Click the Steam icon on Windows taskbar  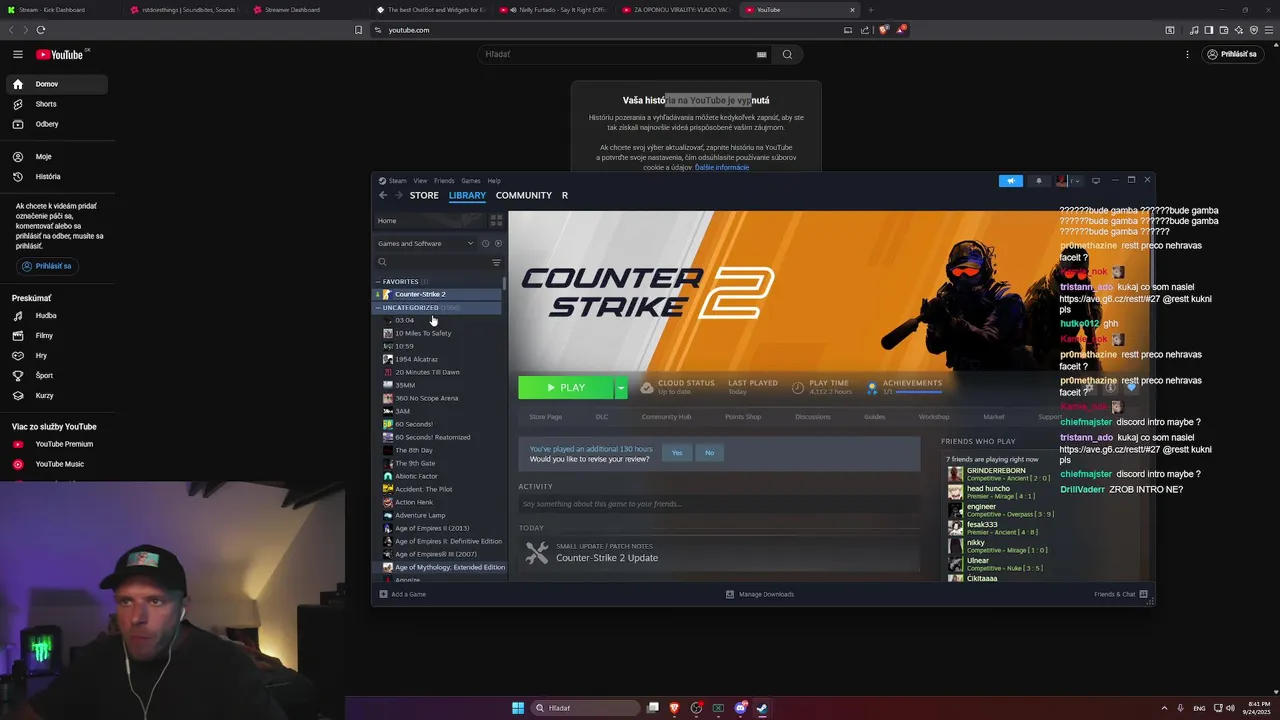(762, 708)
